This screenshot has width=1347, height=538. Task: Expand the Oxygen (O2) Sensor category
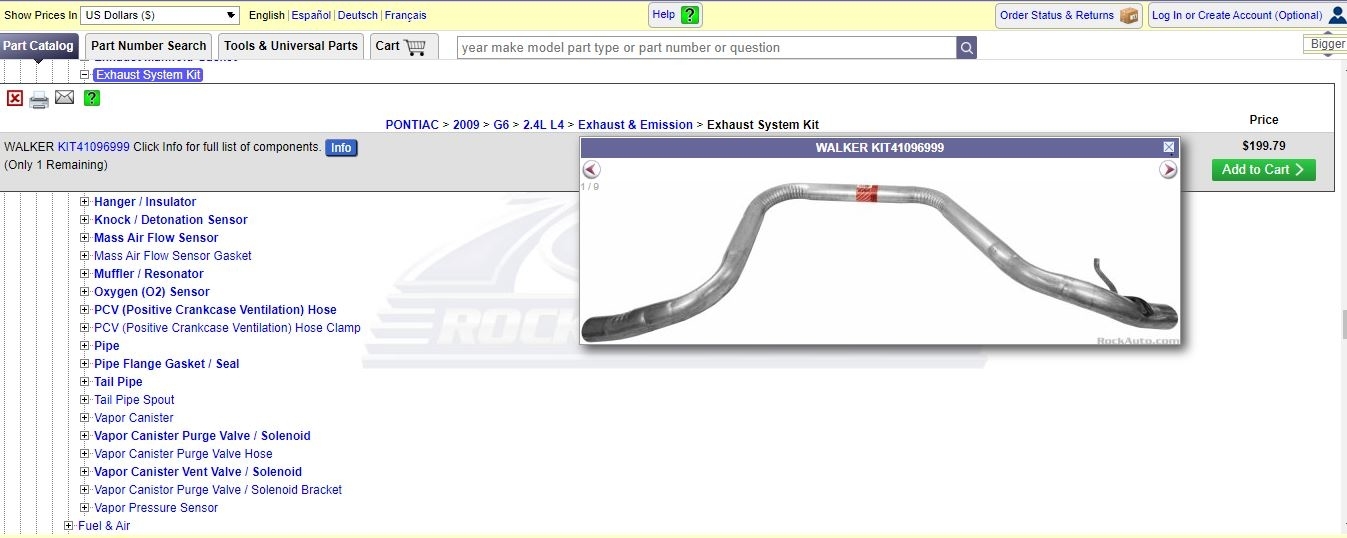pyautogui.click(x=85, y=292)
